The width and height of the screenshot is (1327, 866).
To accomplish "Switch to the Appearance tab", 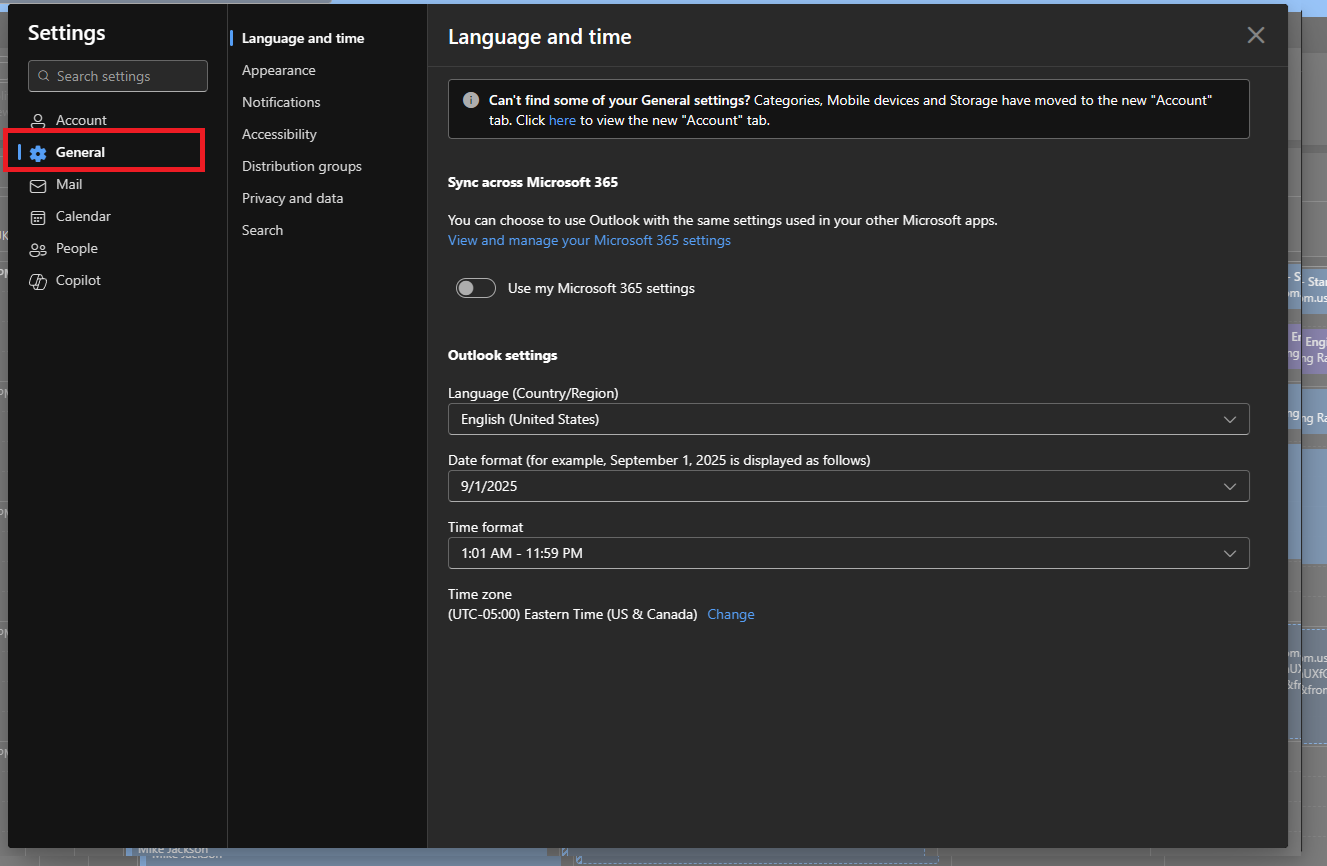I will 279,70.
